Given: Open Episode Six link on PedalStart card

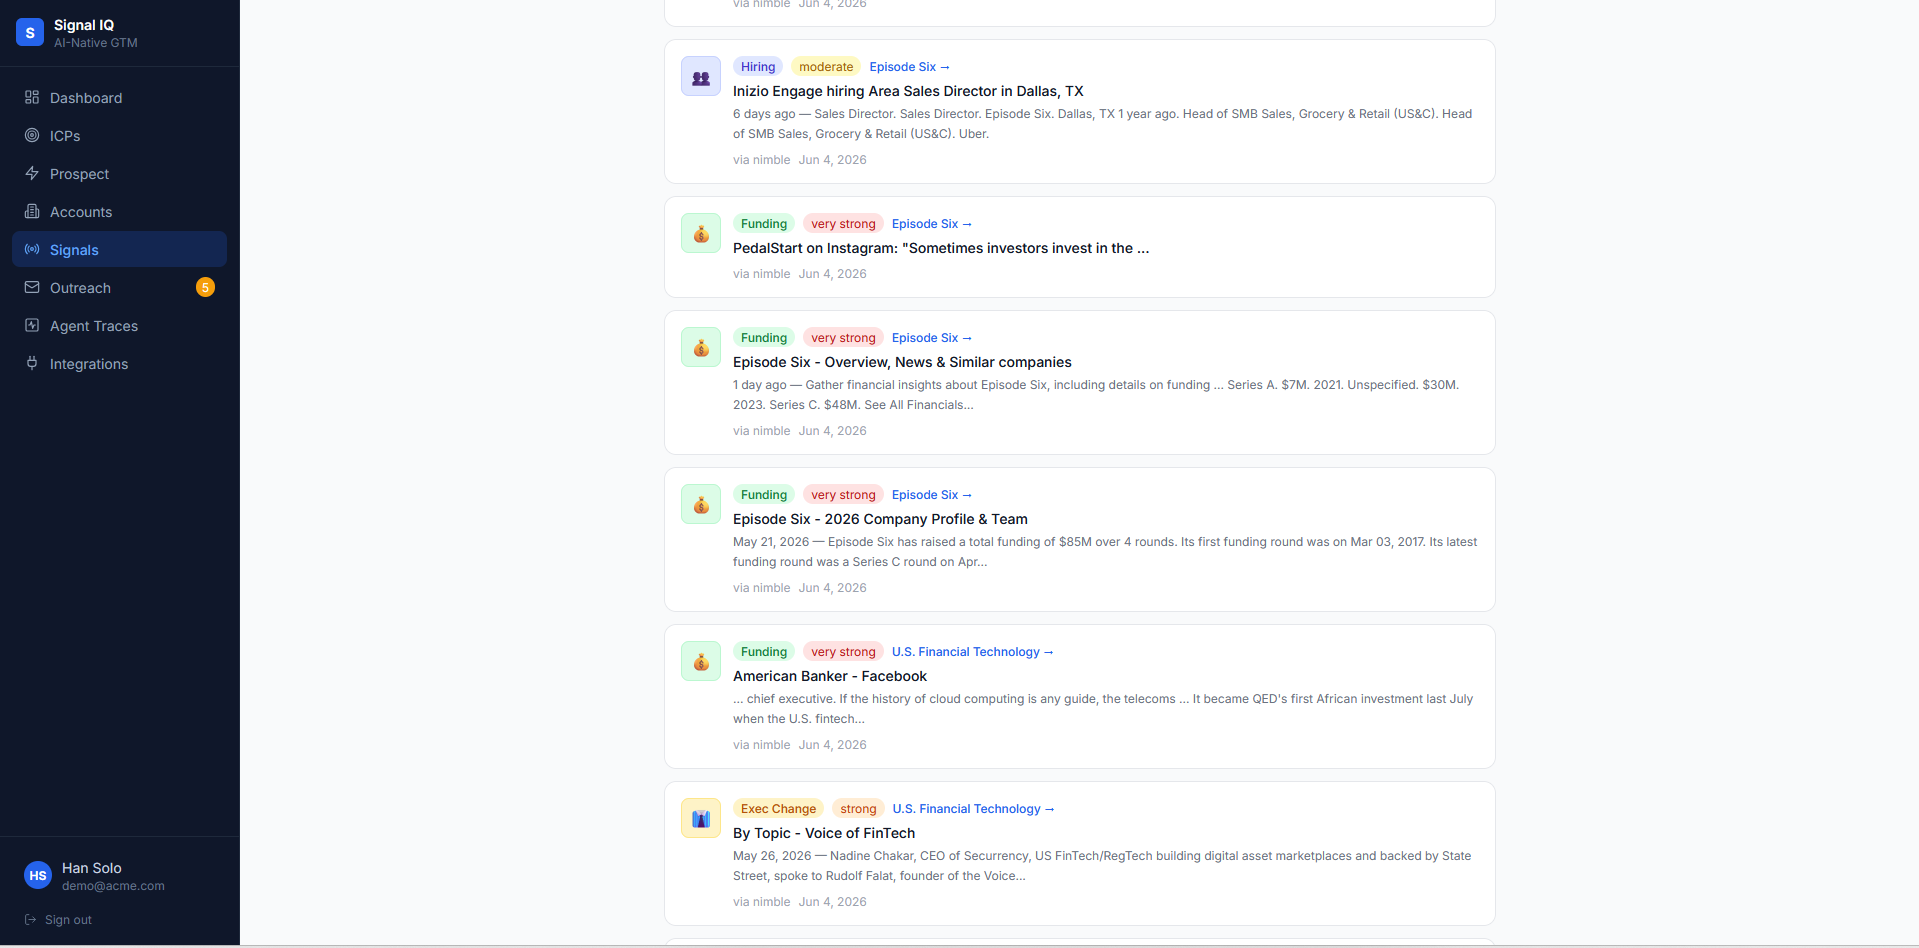Looking at the screenshot, I should tap(932, 224).
